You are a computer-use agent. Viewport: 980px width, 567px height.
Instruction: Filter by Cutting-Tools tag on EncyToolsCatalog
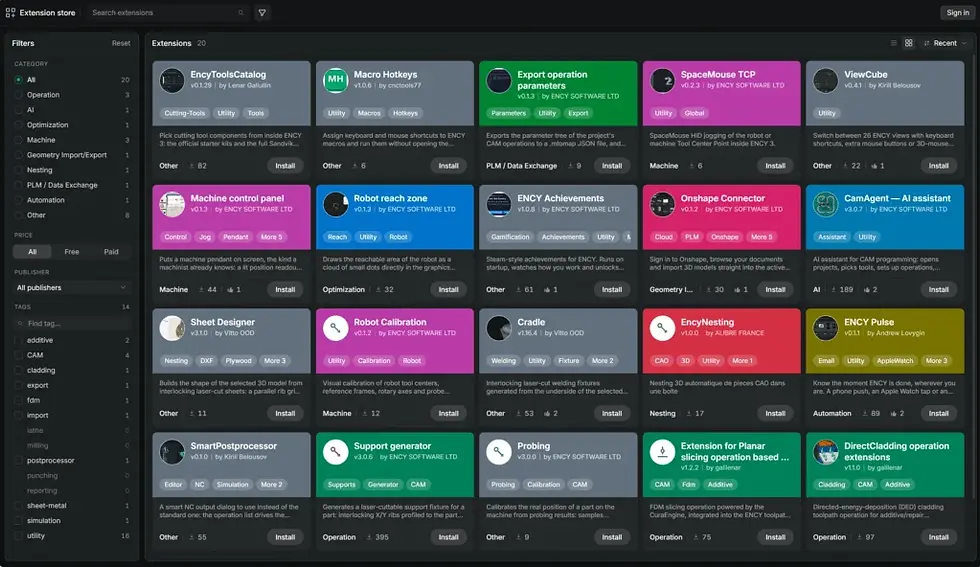[184, 113]
